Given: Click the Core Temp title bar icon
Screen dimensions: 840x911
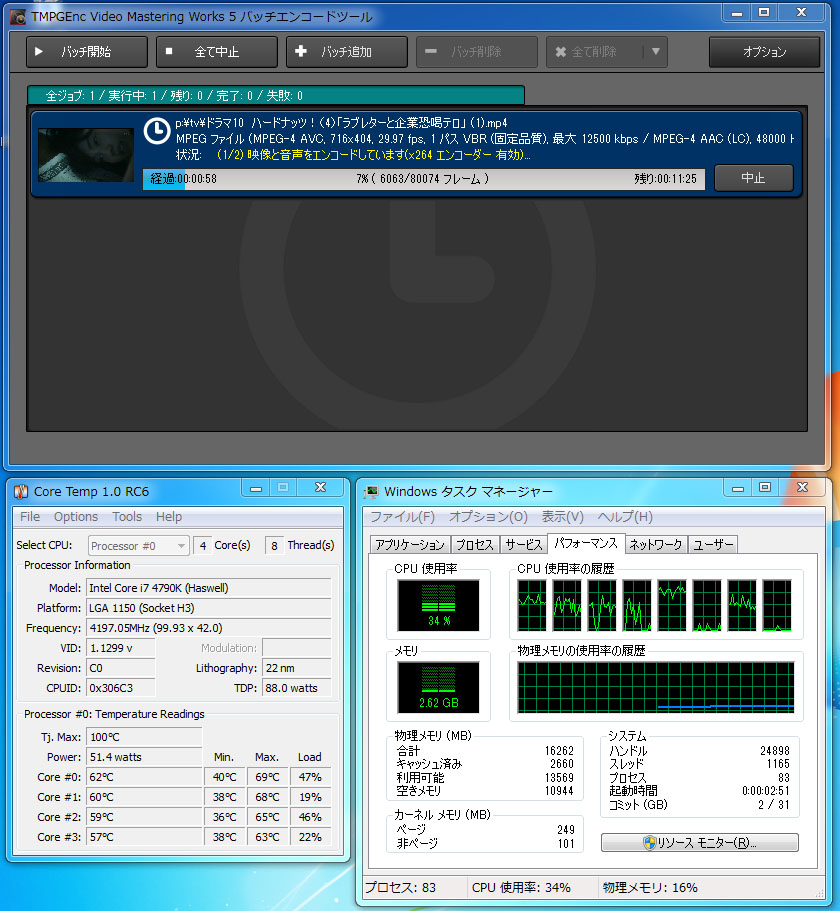Looking at the screenshot, I should pyautogui.click(x=21, y=492).
